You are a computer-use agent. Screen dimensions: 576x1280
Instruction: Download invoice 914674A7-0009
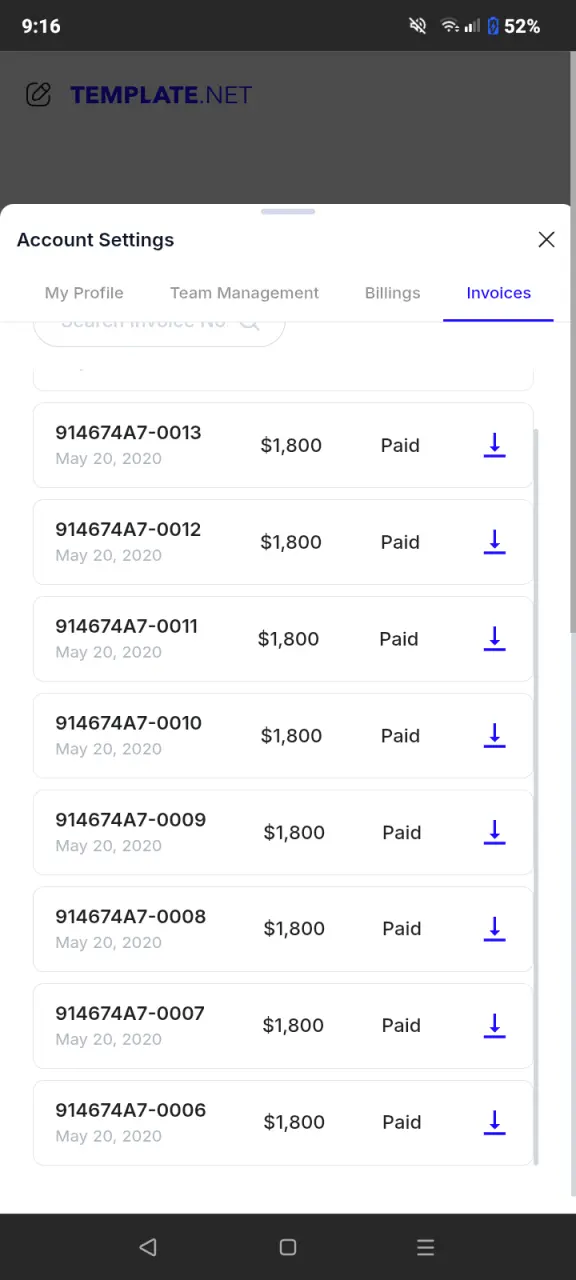pos(494,832)
